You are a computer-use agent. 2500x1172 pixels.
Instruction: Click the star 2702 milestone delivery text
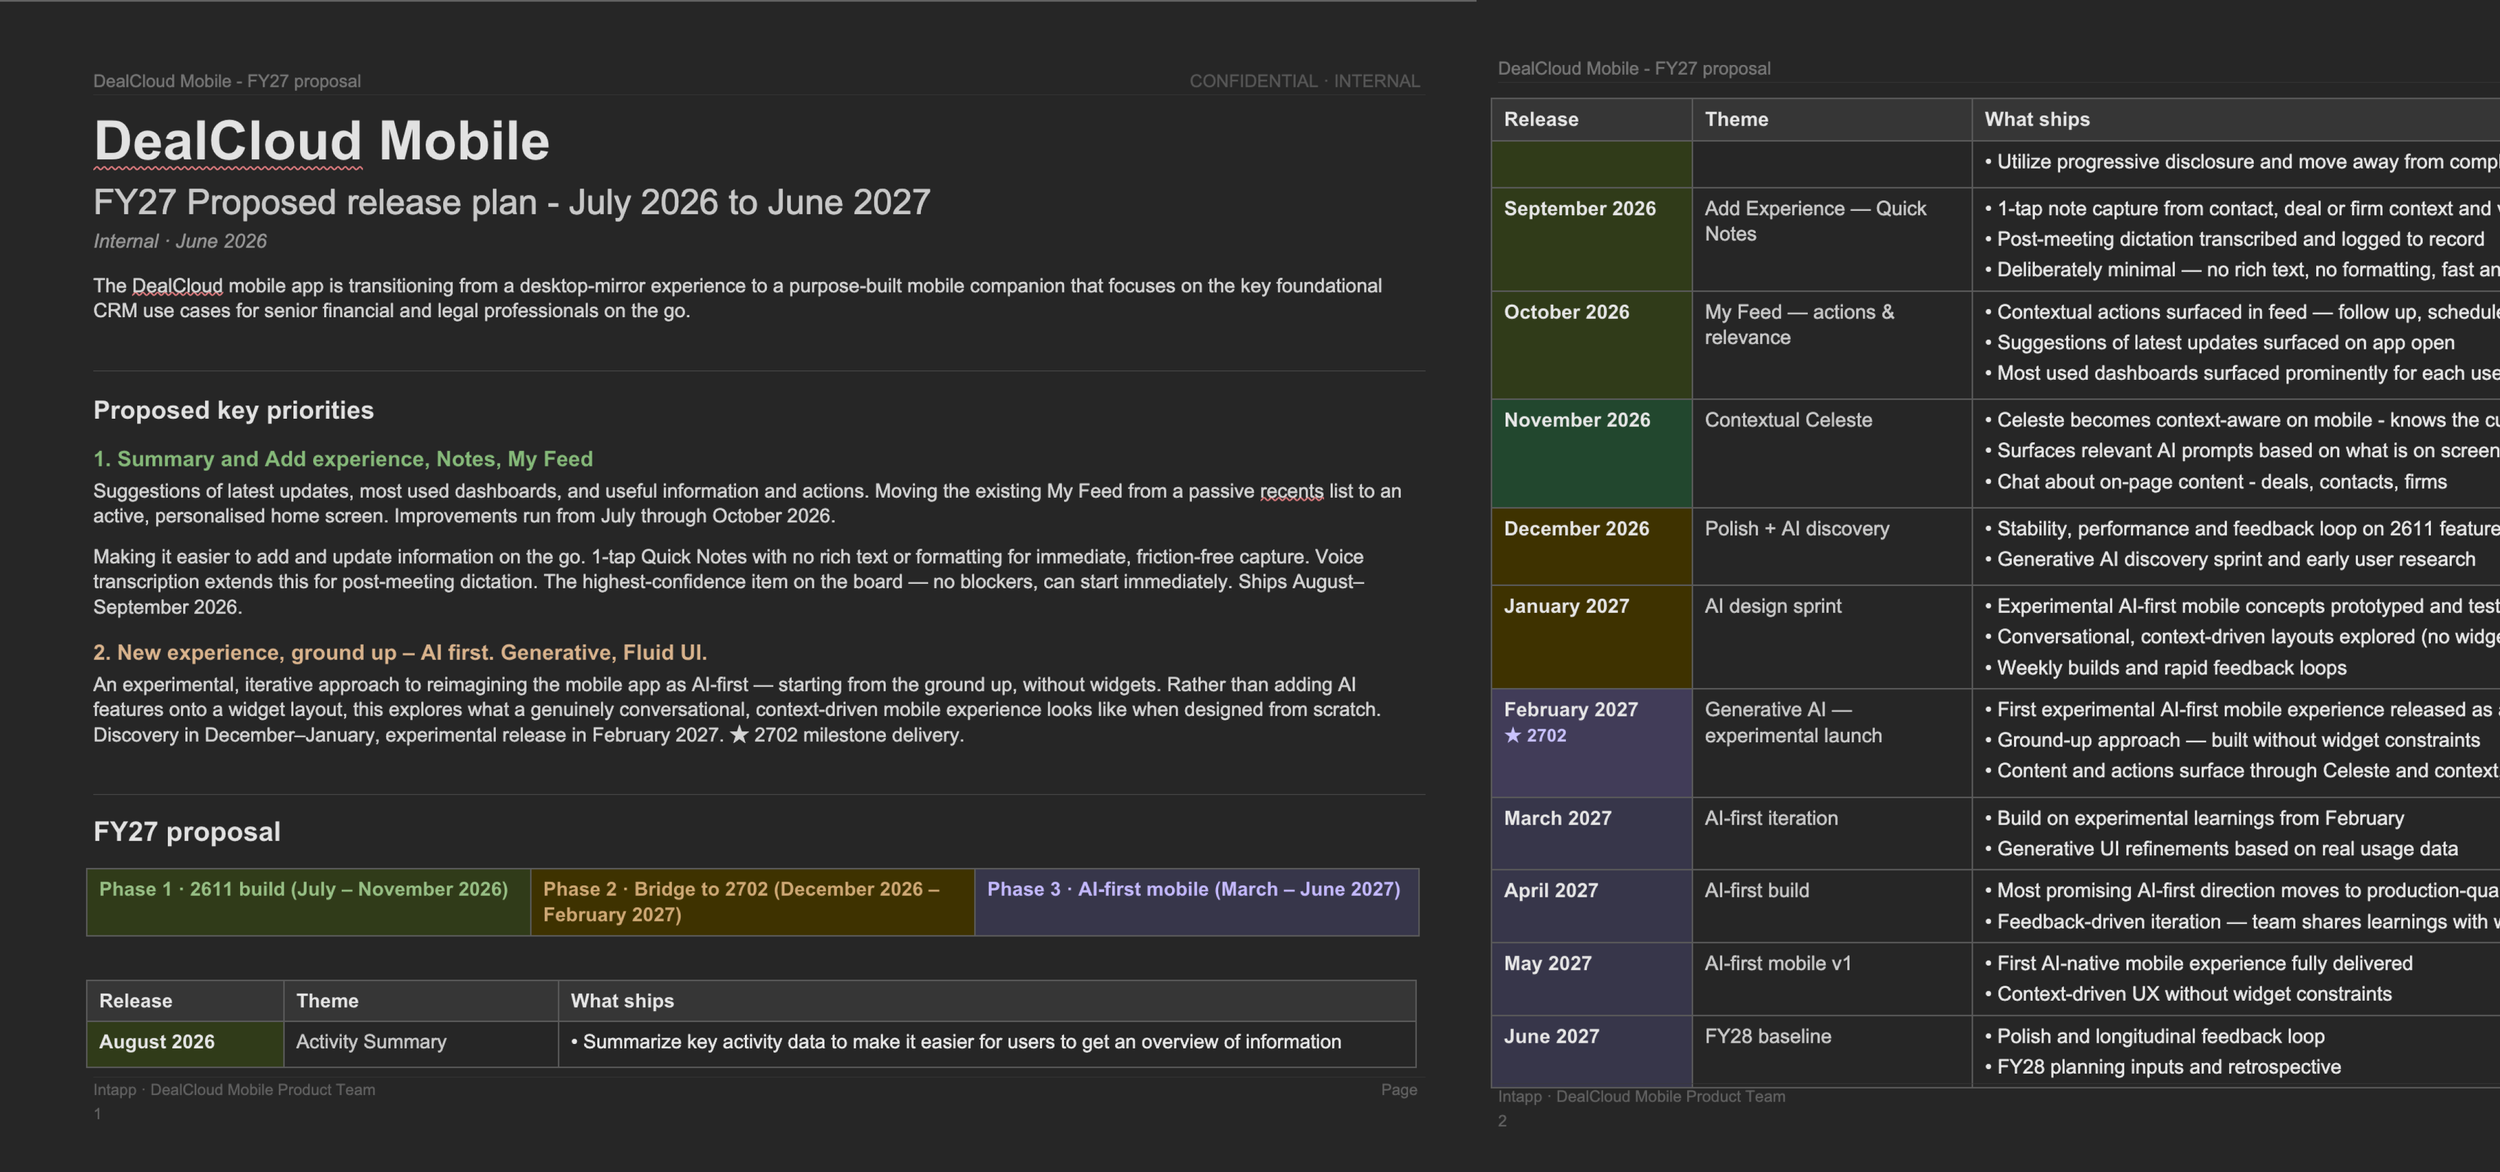[846, 735]
